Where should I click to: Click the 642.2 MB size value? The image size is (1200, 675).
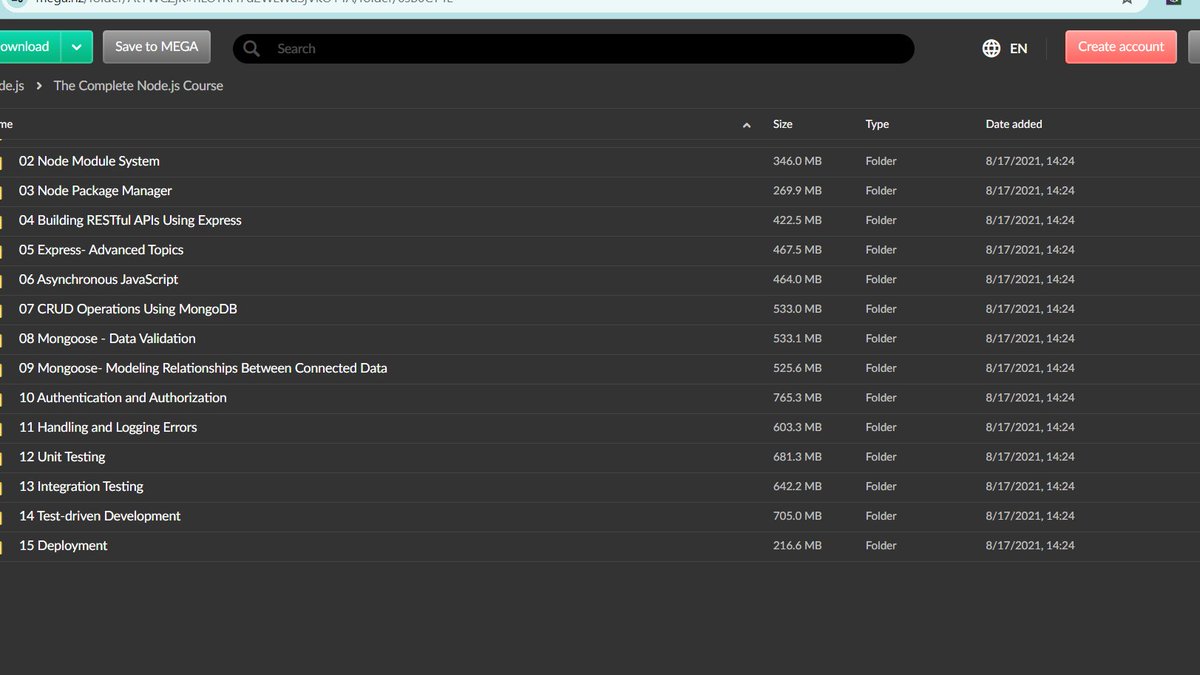[797, 486]
